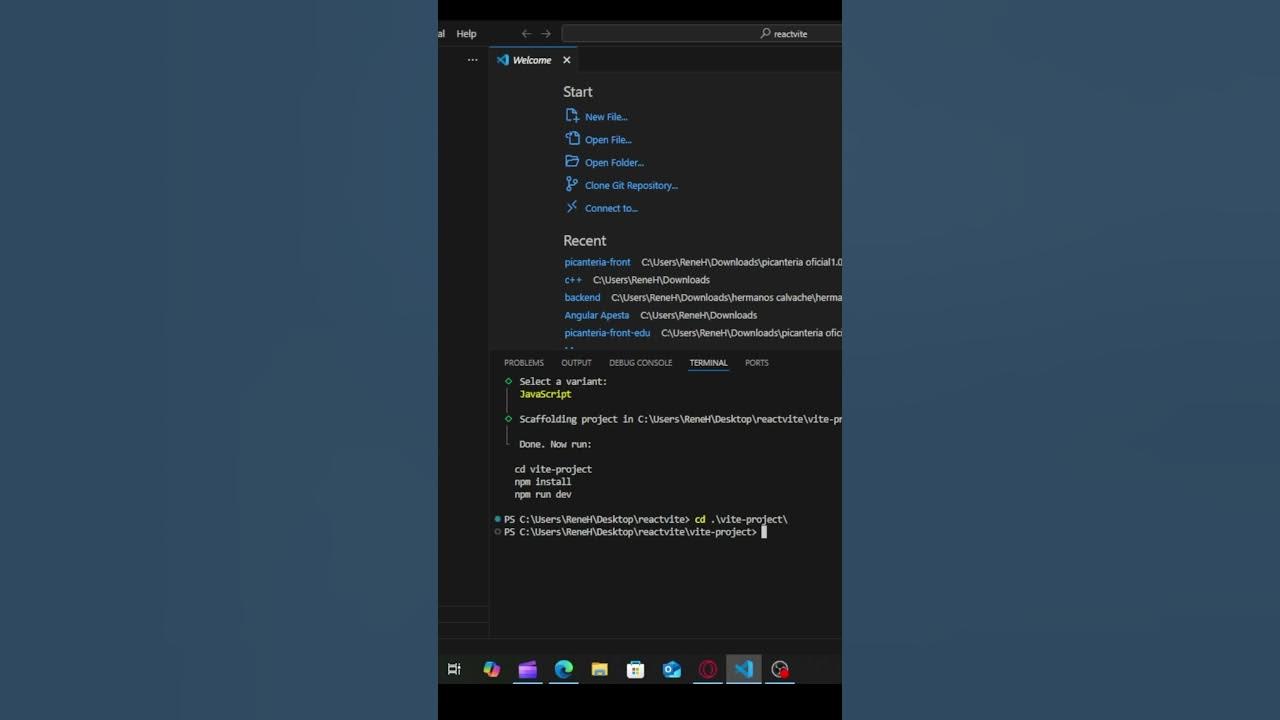The image size is (1280, 720).
Task: Open Microsoft Store from taskbar
Action: point(635,669)
